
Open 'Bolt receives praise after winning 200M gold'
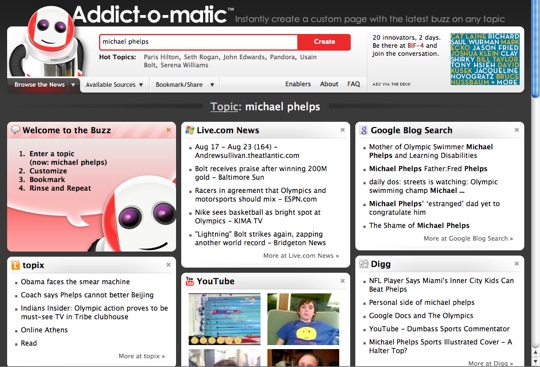pos(261,173)
